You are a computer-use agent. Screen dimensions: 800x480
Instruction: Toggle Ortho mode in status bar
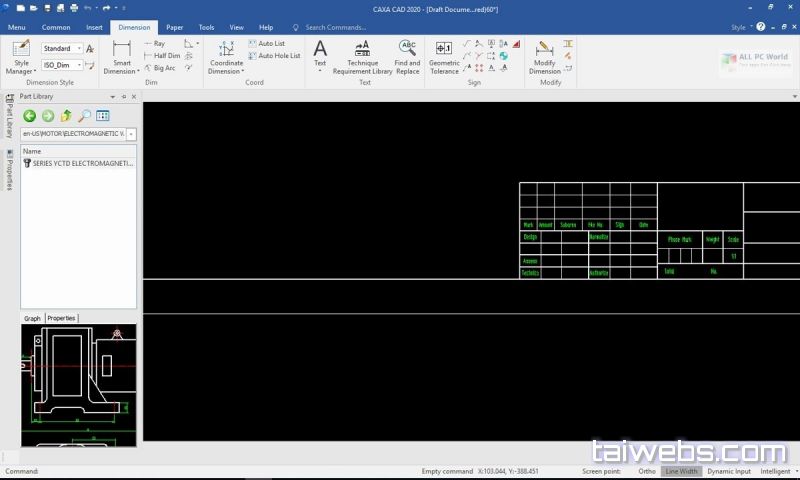[x=647, y=471]
